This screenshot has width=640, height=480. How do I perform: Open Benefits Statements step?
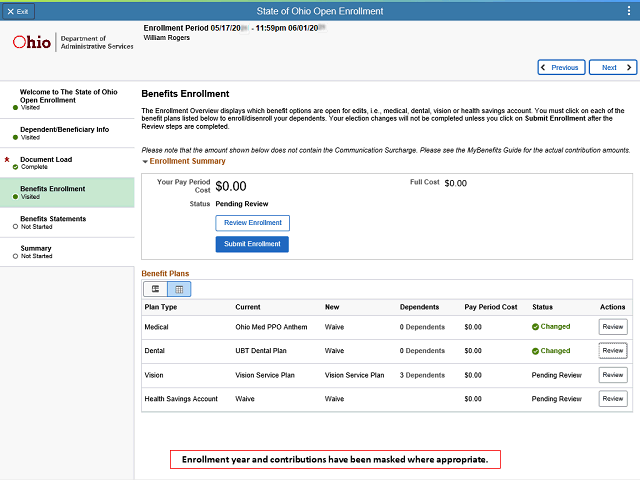[x=67, y=222]
